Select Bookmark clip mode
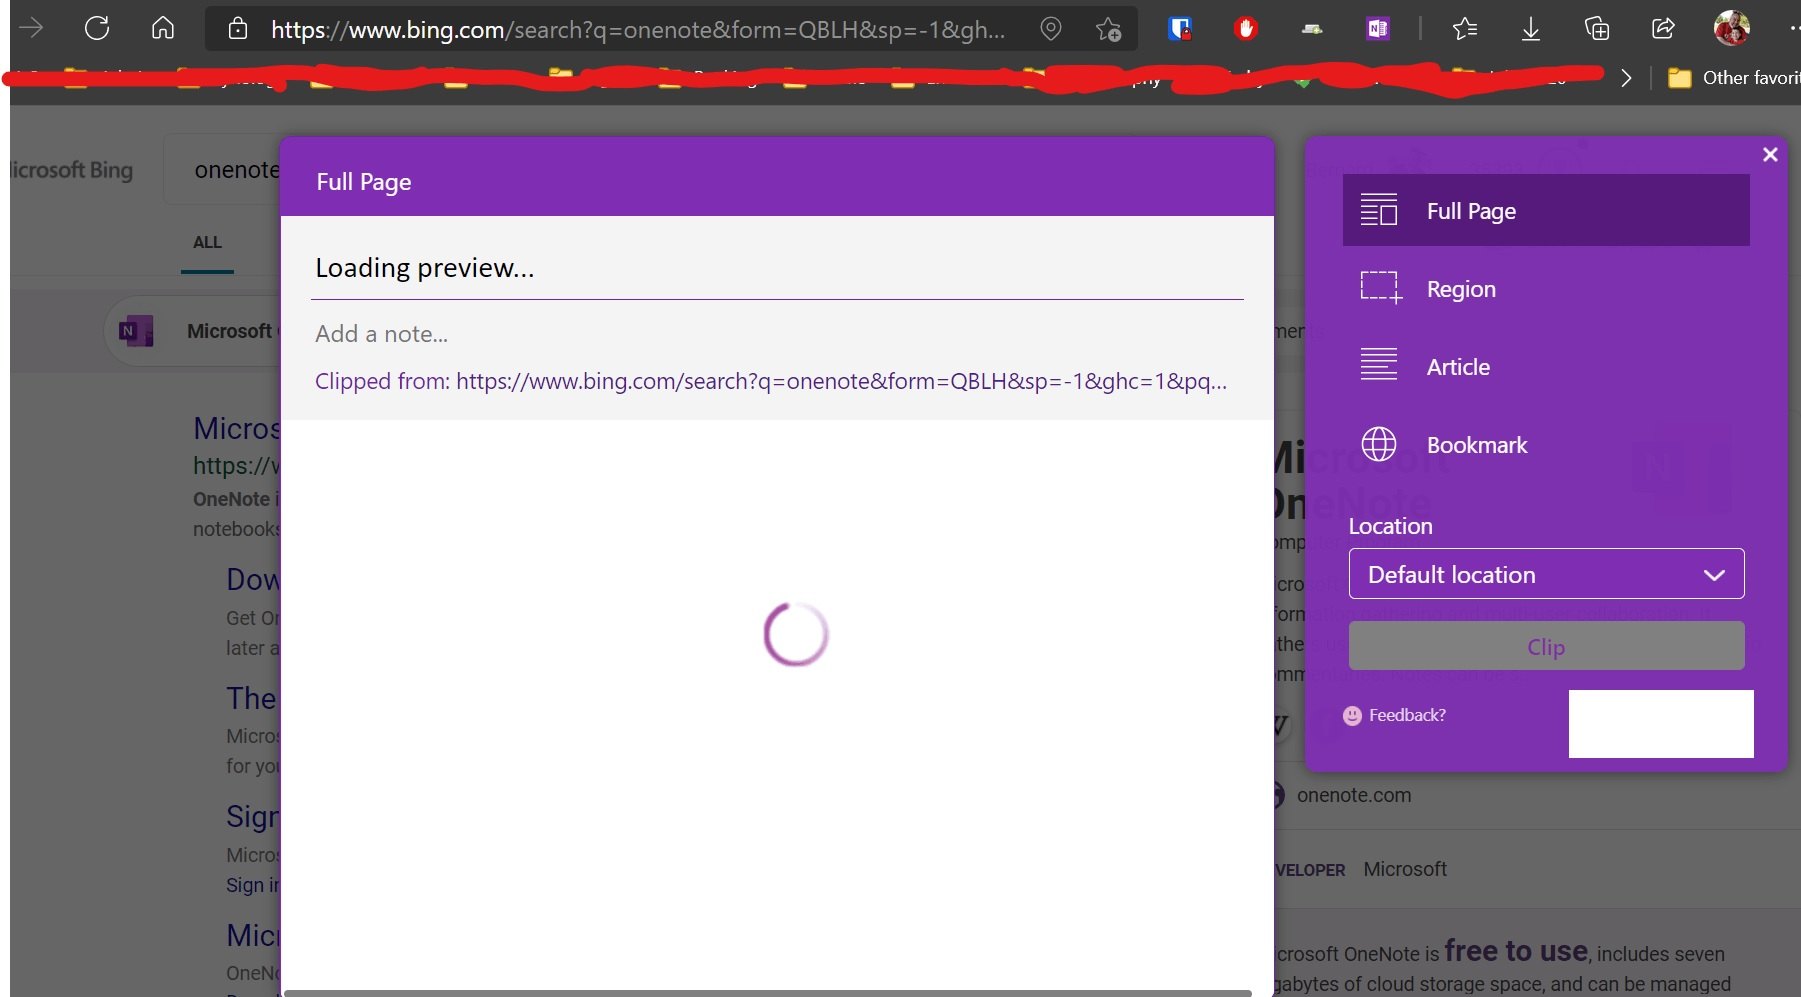This screenshot has height=997, width=1801. [1546, 444]
